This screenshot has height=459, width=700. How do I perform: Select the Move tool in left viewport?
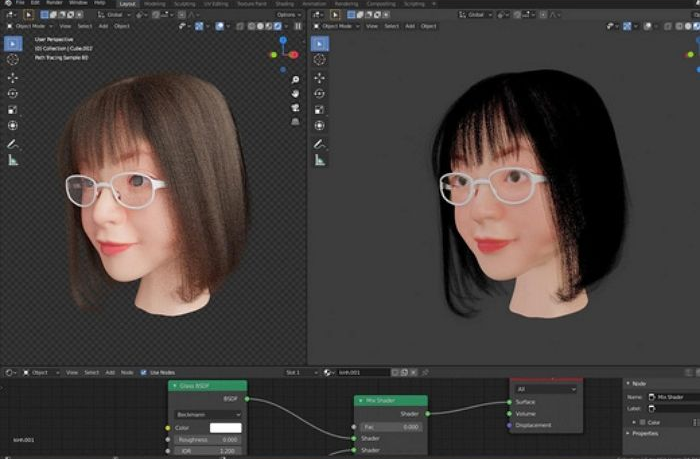click(13, 77)
